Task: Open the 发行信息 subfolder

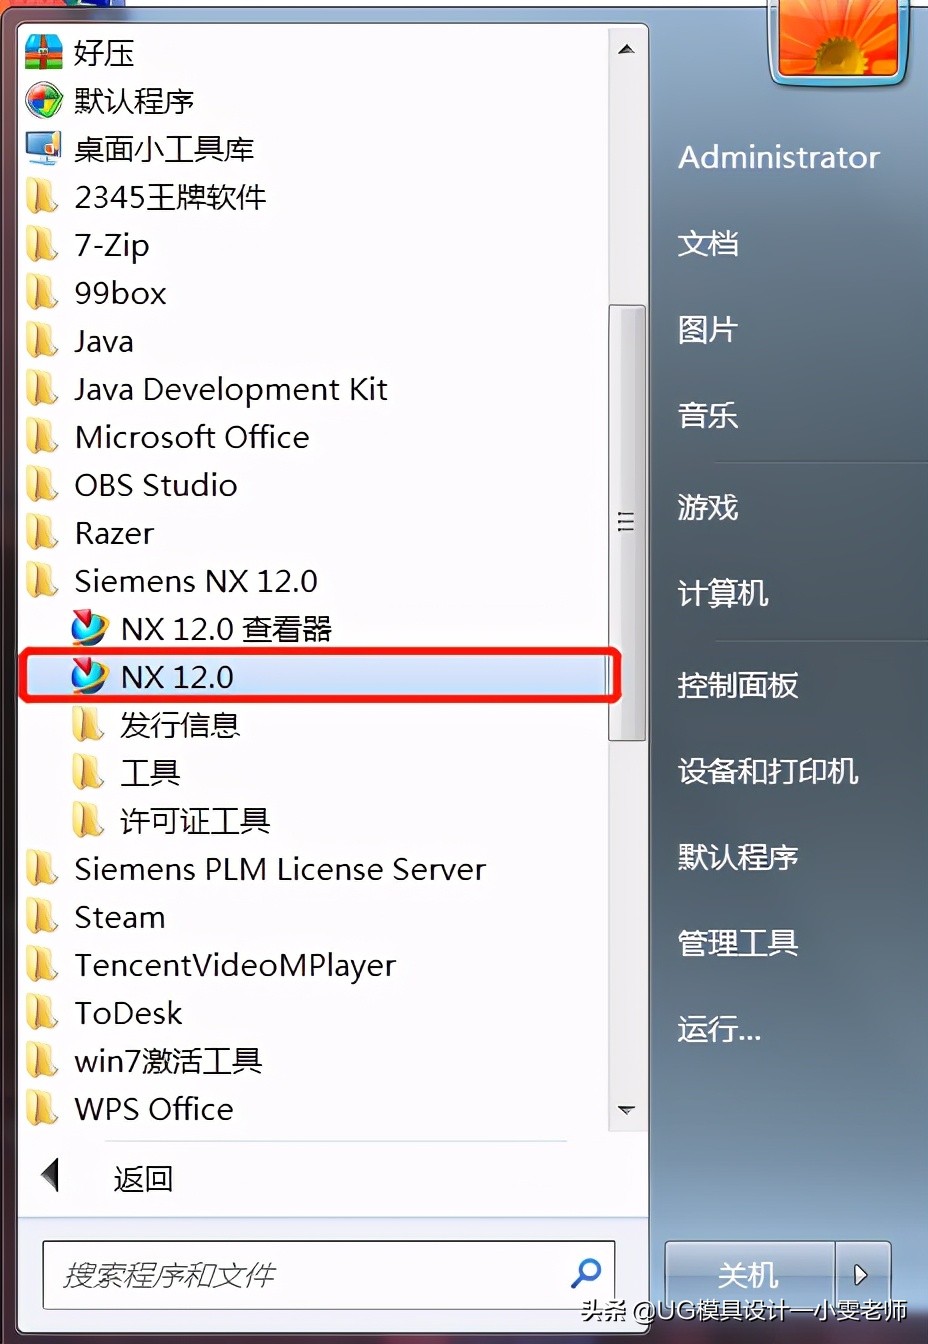Action: pos(180,725)
